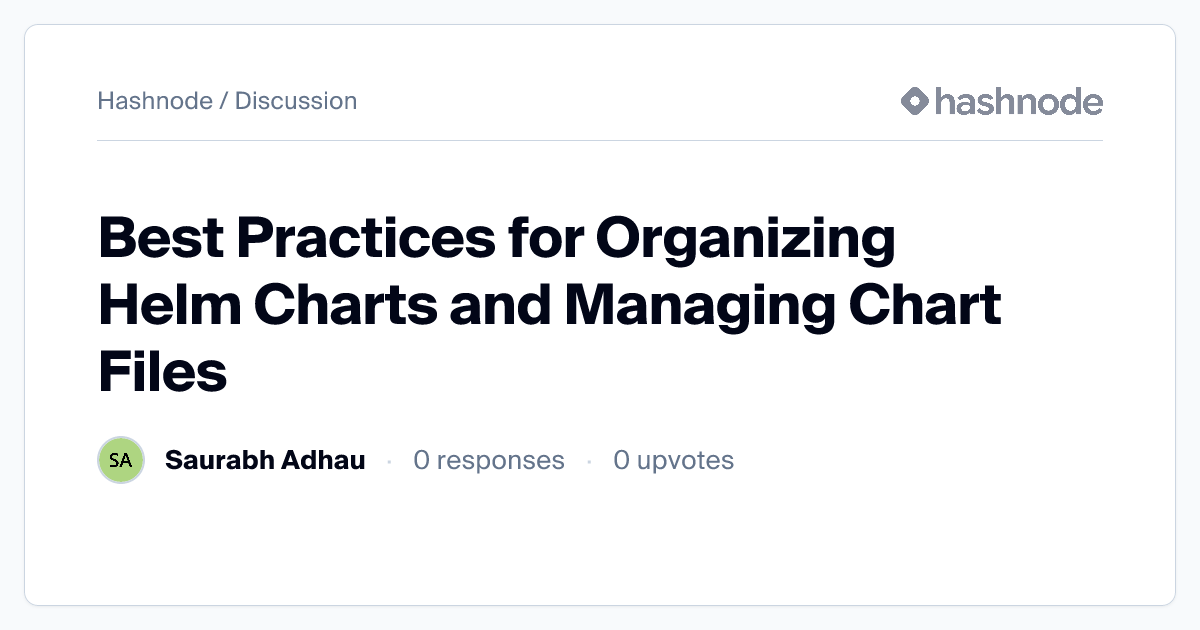Click the slash separator in the breadcrumb
The width and height of the screenshot is (1200, 630).
[224, 101]
